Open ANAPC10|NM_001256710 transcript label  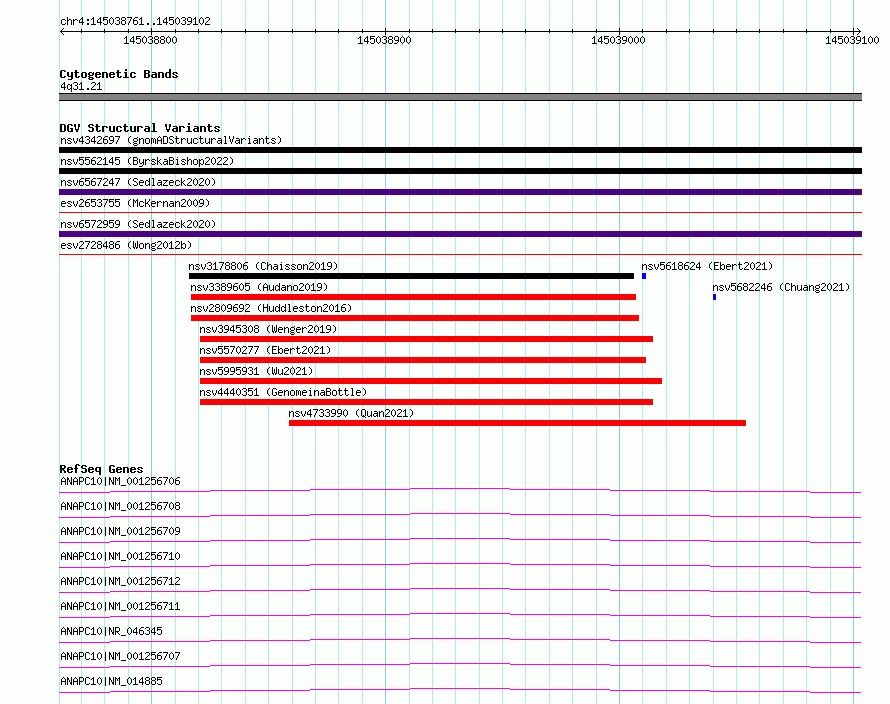point(120,556)
